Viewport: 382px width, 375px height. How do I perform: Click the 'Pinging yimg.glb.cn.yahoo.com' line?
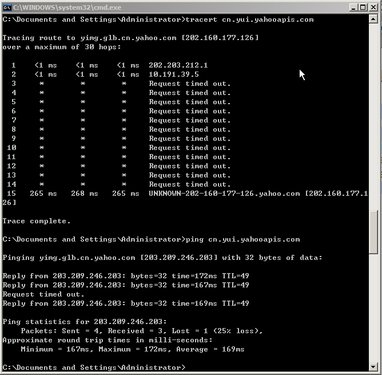click(162, 258)
